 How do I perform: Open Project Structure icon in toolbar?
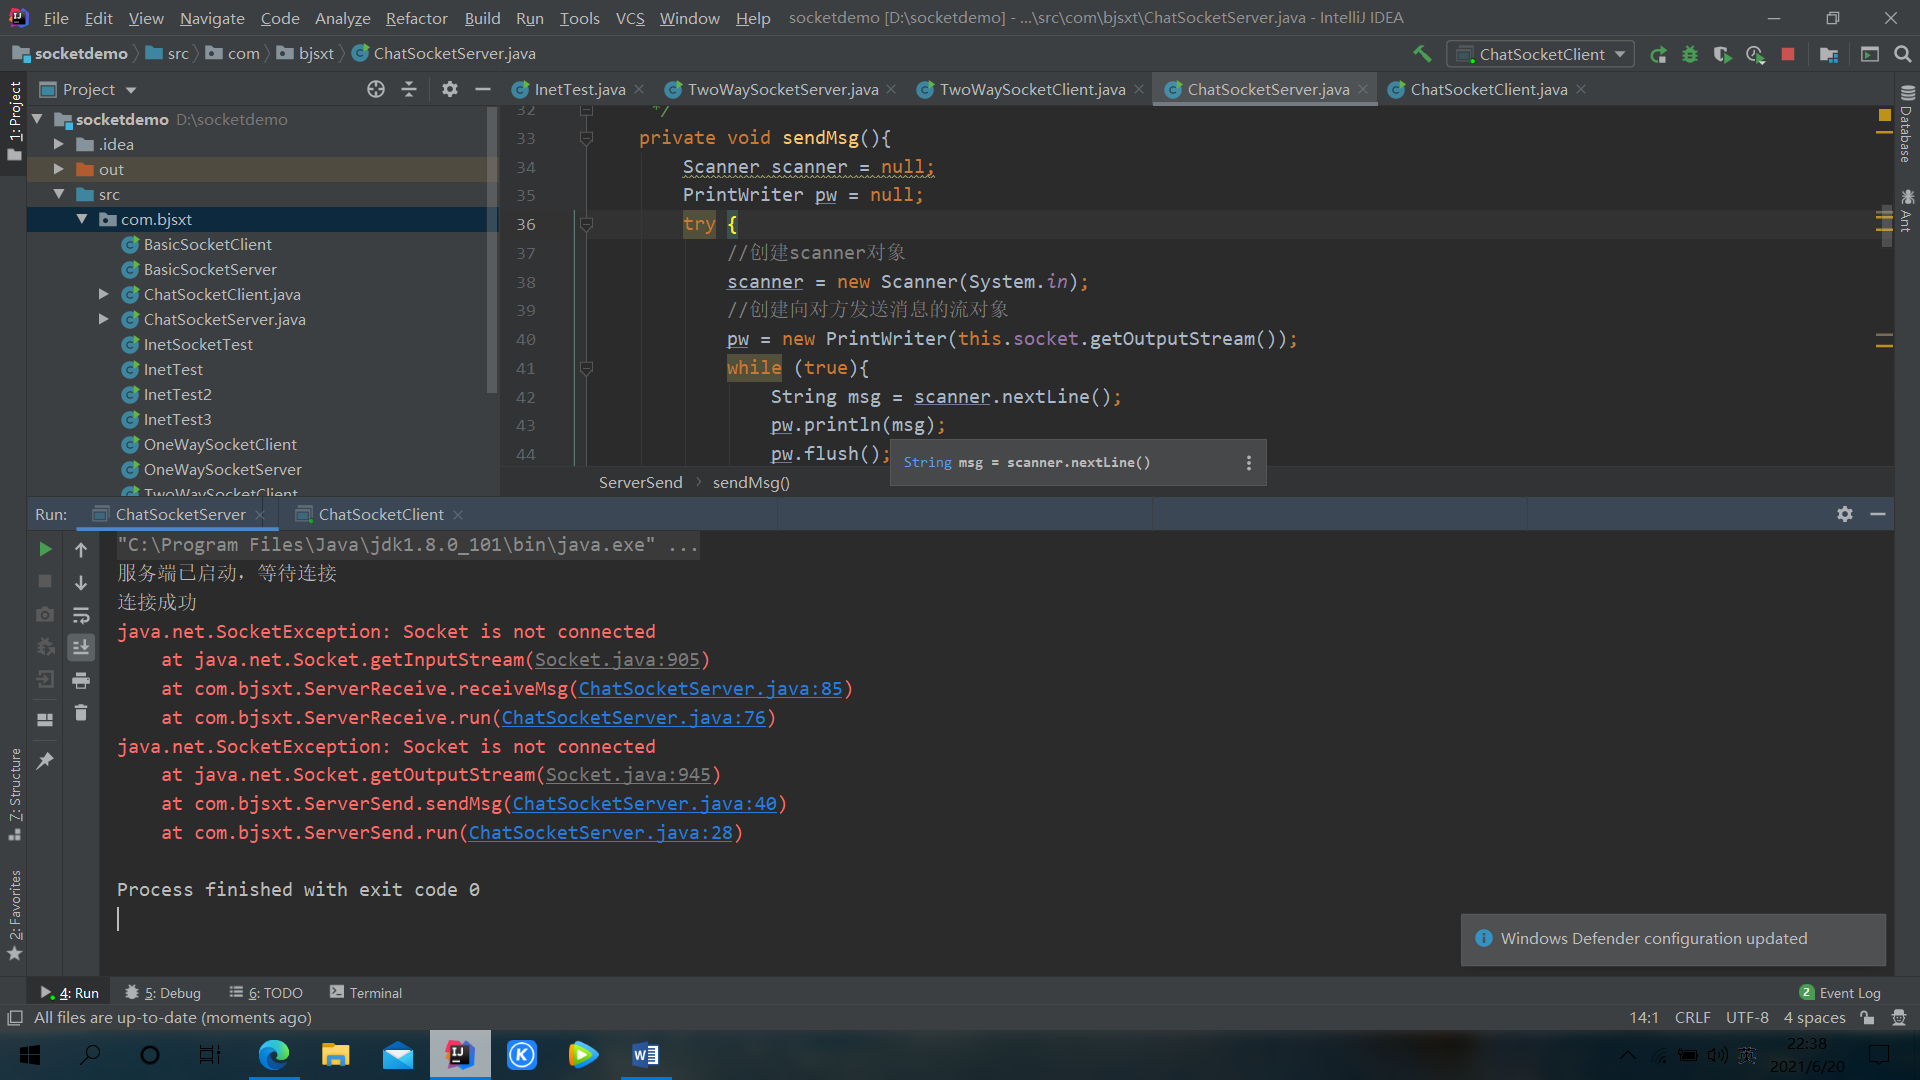coord(1829,54)
